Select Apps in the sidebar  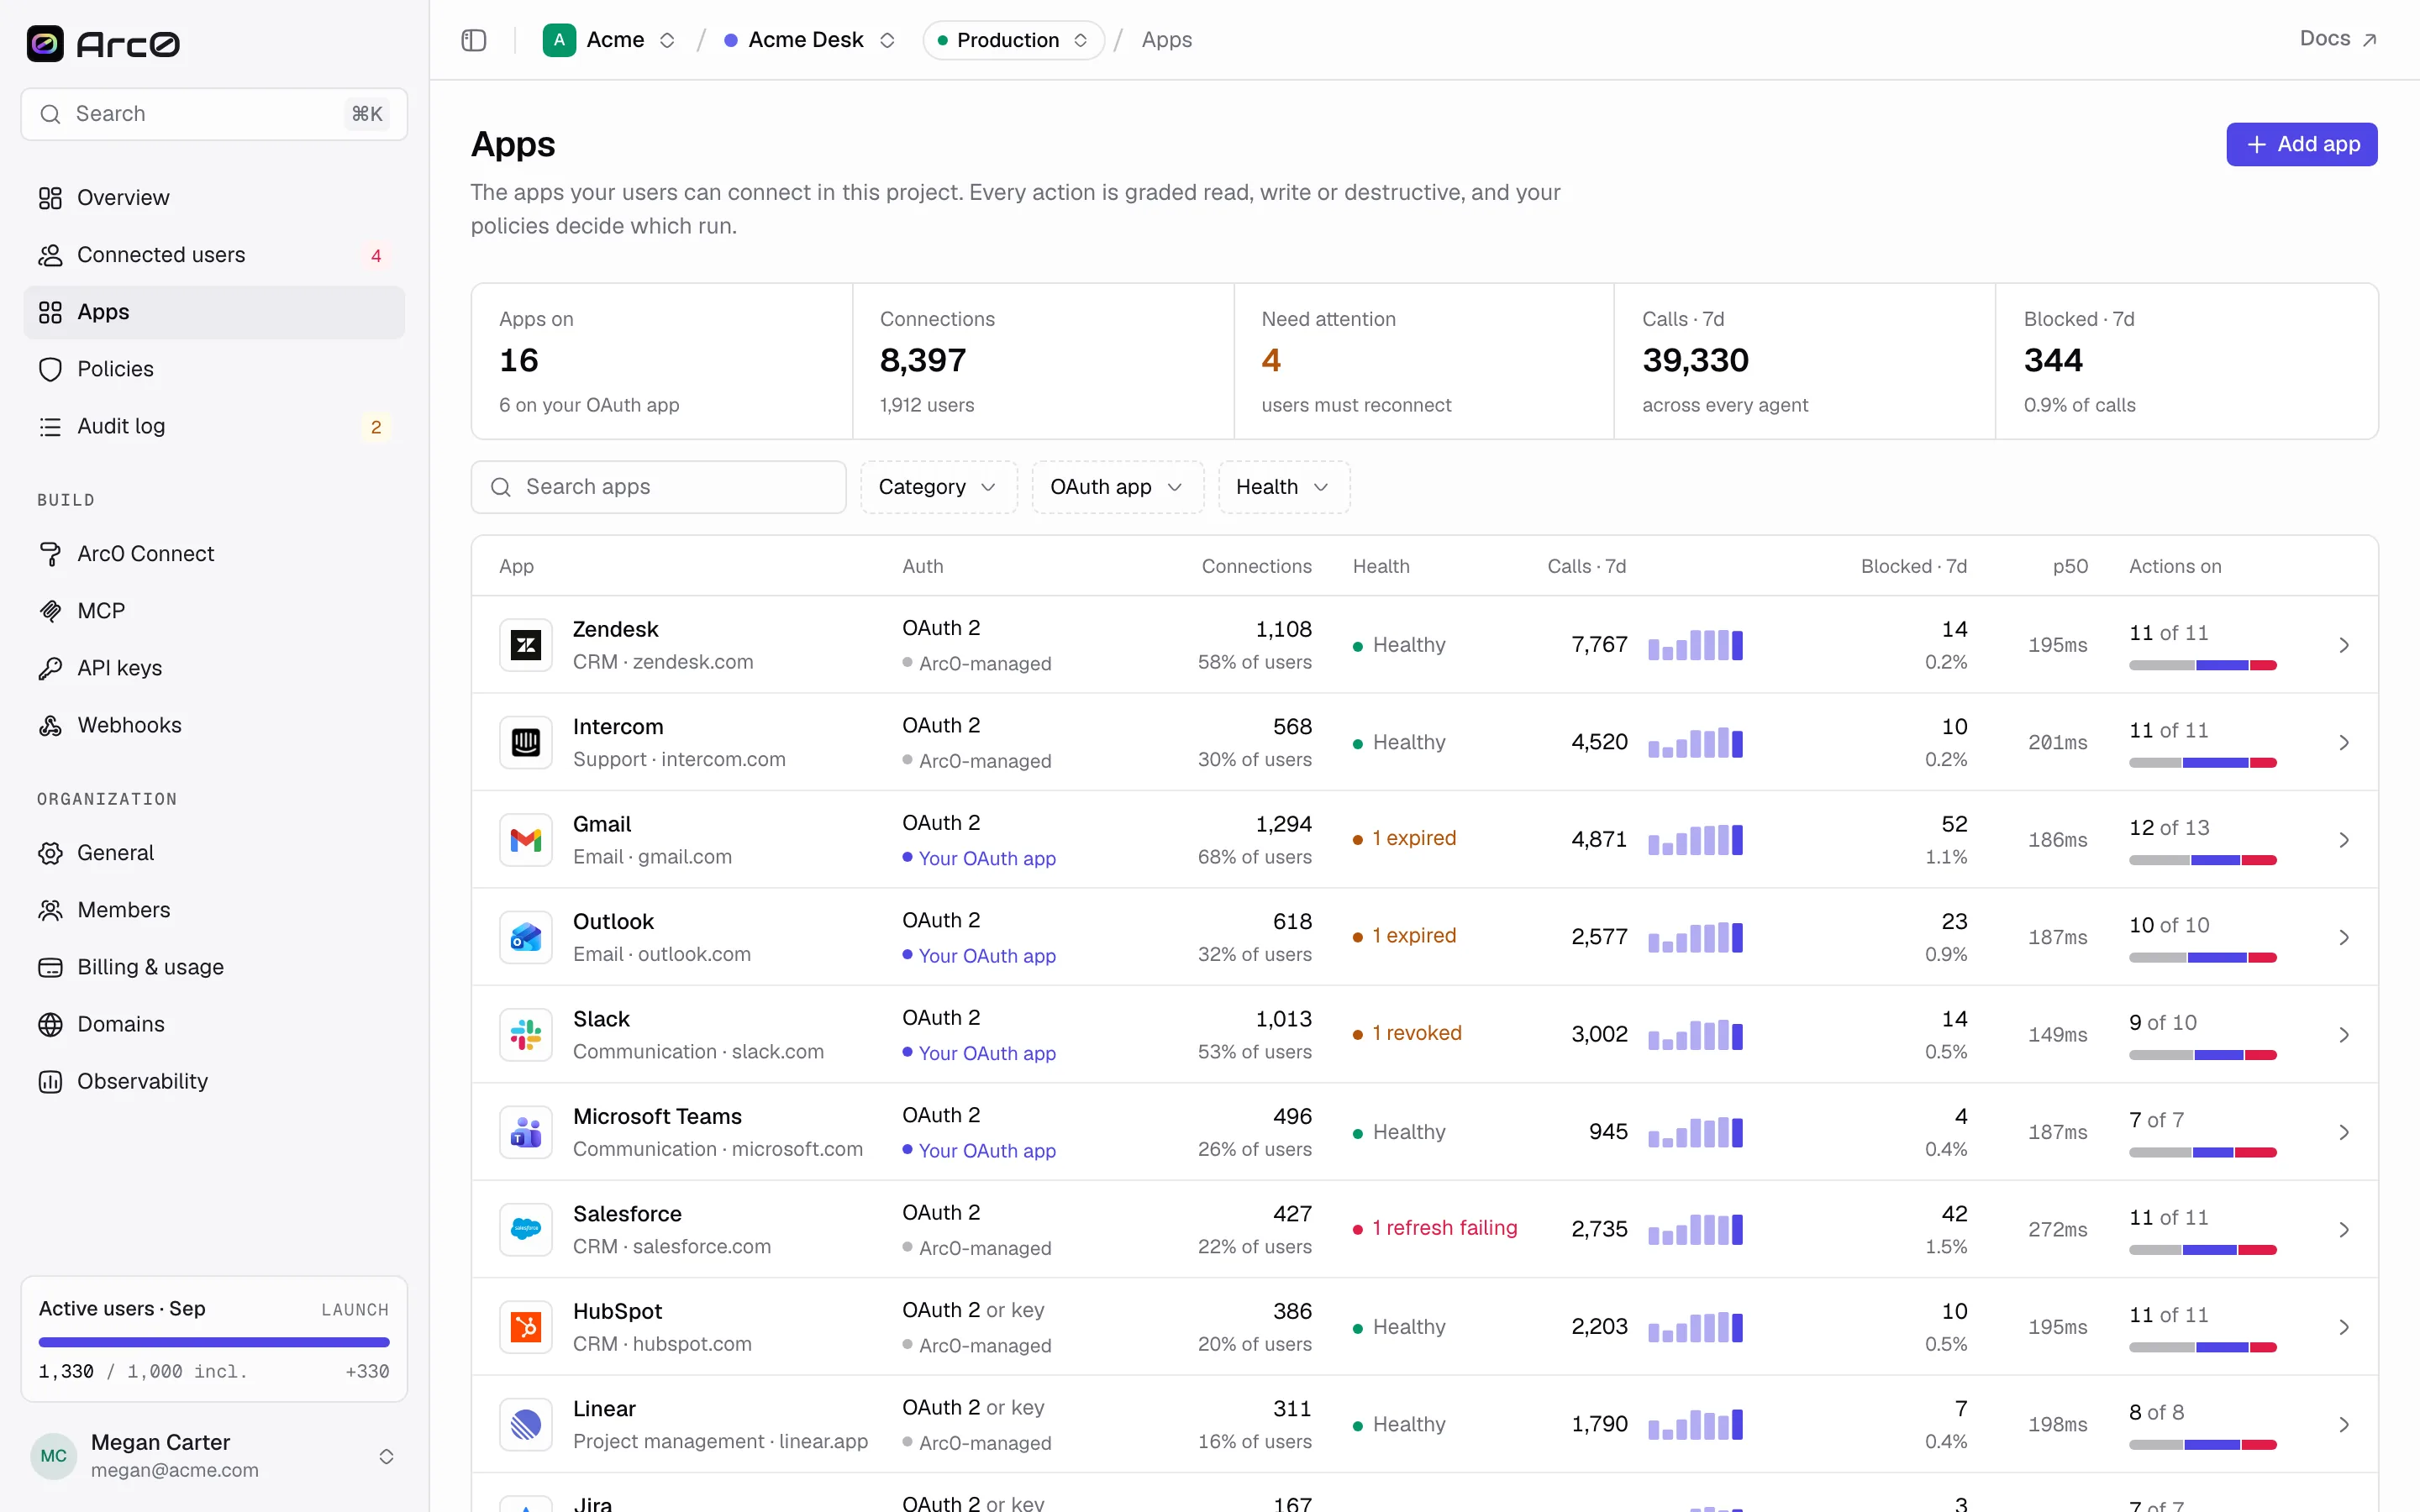point(214,312)
